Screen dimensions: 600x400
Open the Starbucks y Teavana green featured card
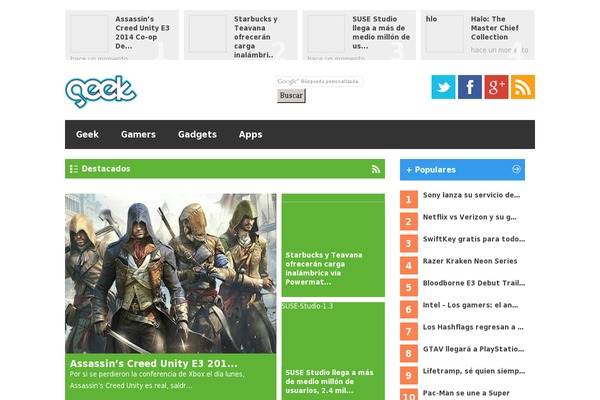(x=333, y=245)
